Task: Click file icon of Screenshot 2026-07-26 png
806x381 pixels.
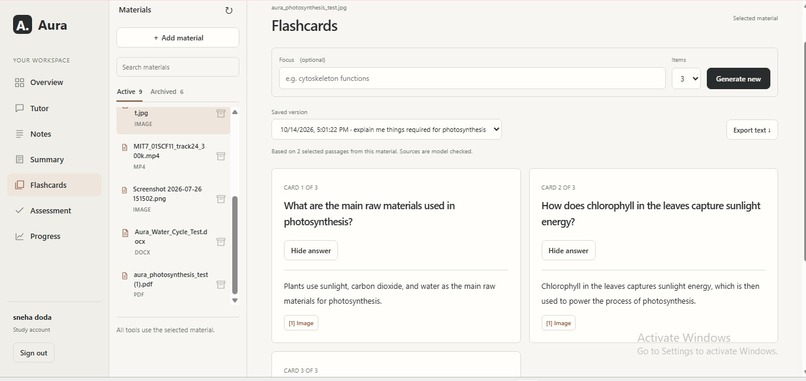Action: click(x=124, y=190)
